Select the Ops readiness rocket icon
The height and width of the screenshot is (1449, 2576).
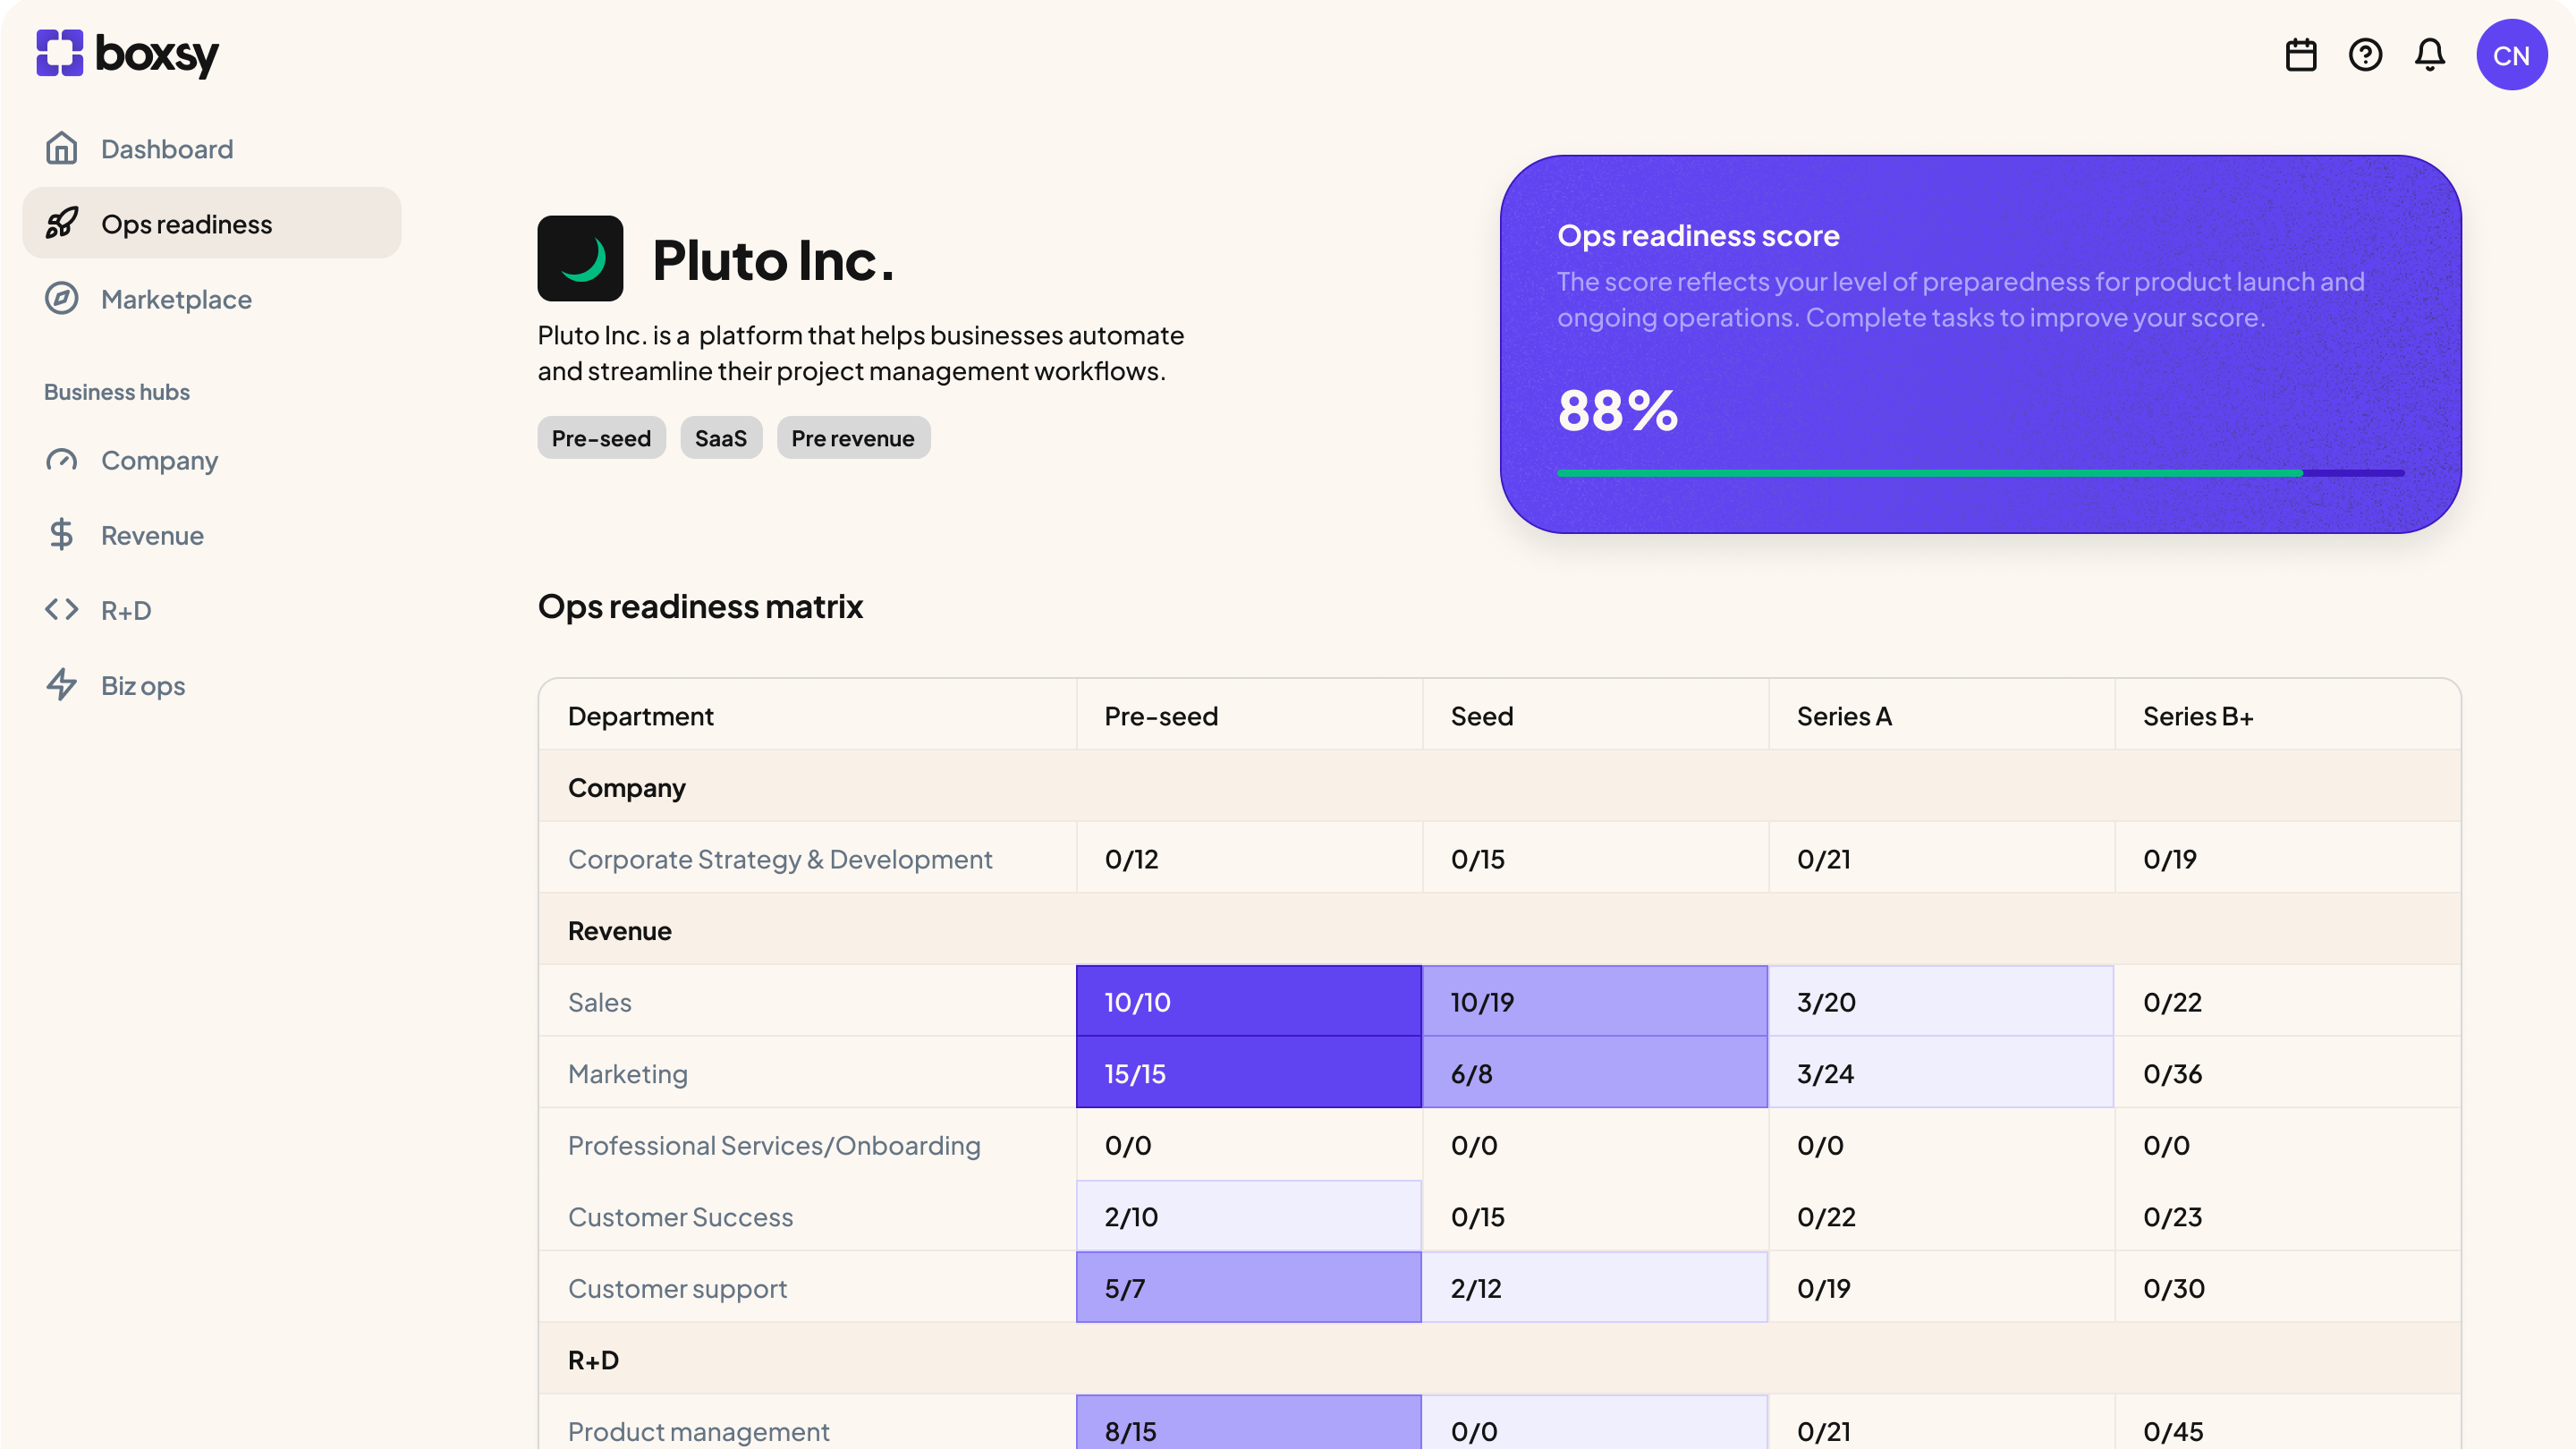pyautogui.click(x=62, y=223)
